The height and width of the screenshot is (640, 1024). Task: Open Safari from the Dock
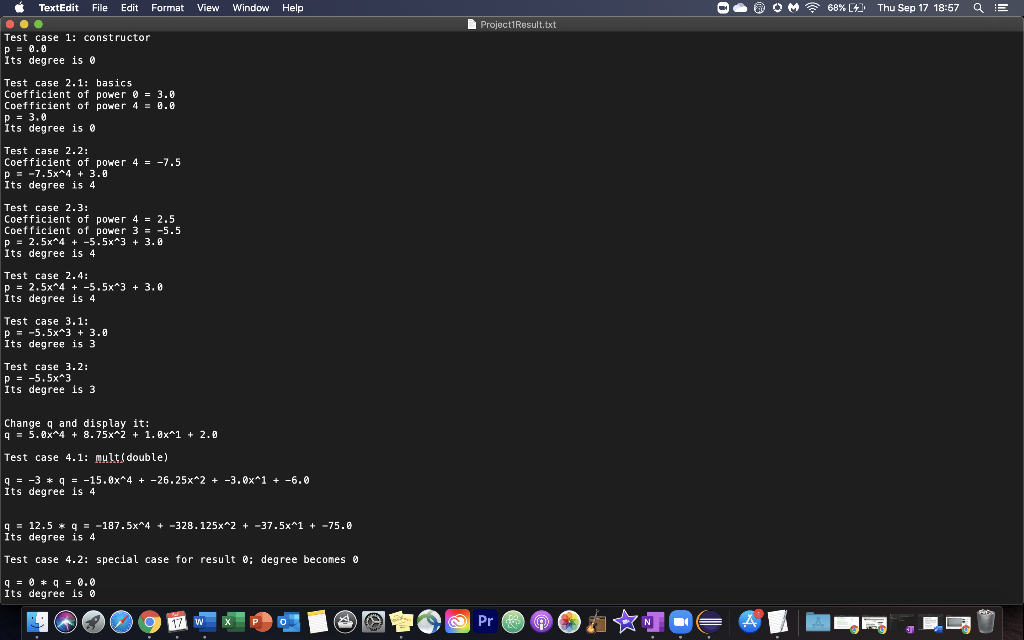point(121,622)
